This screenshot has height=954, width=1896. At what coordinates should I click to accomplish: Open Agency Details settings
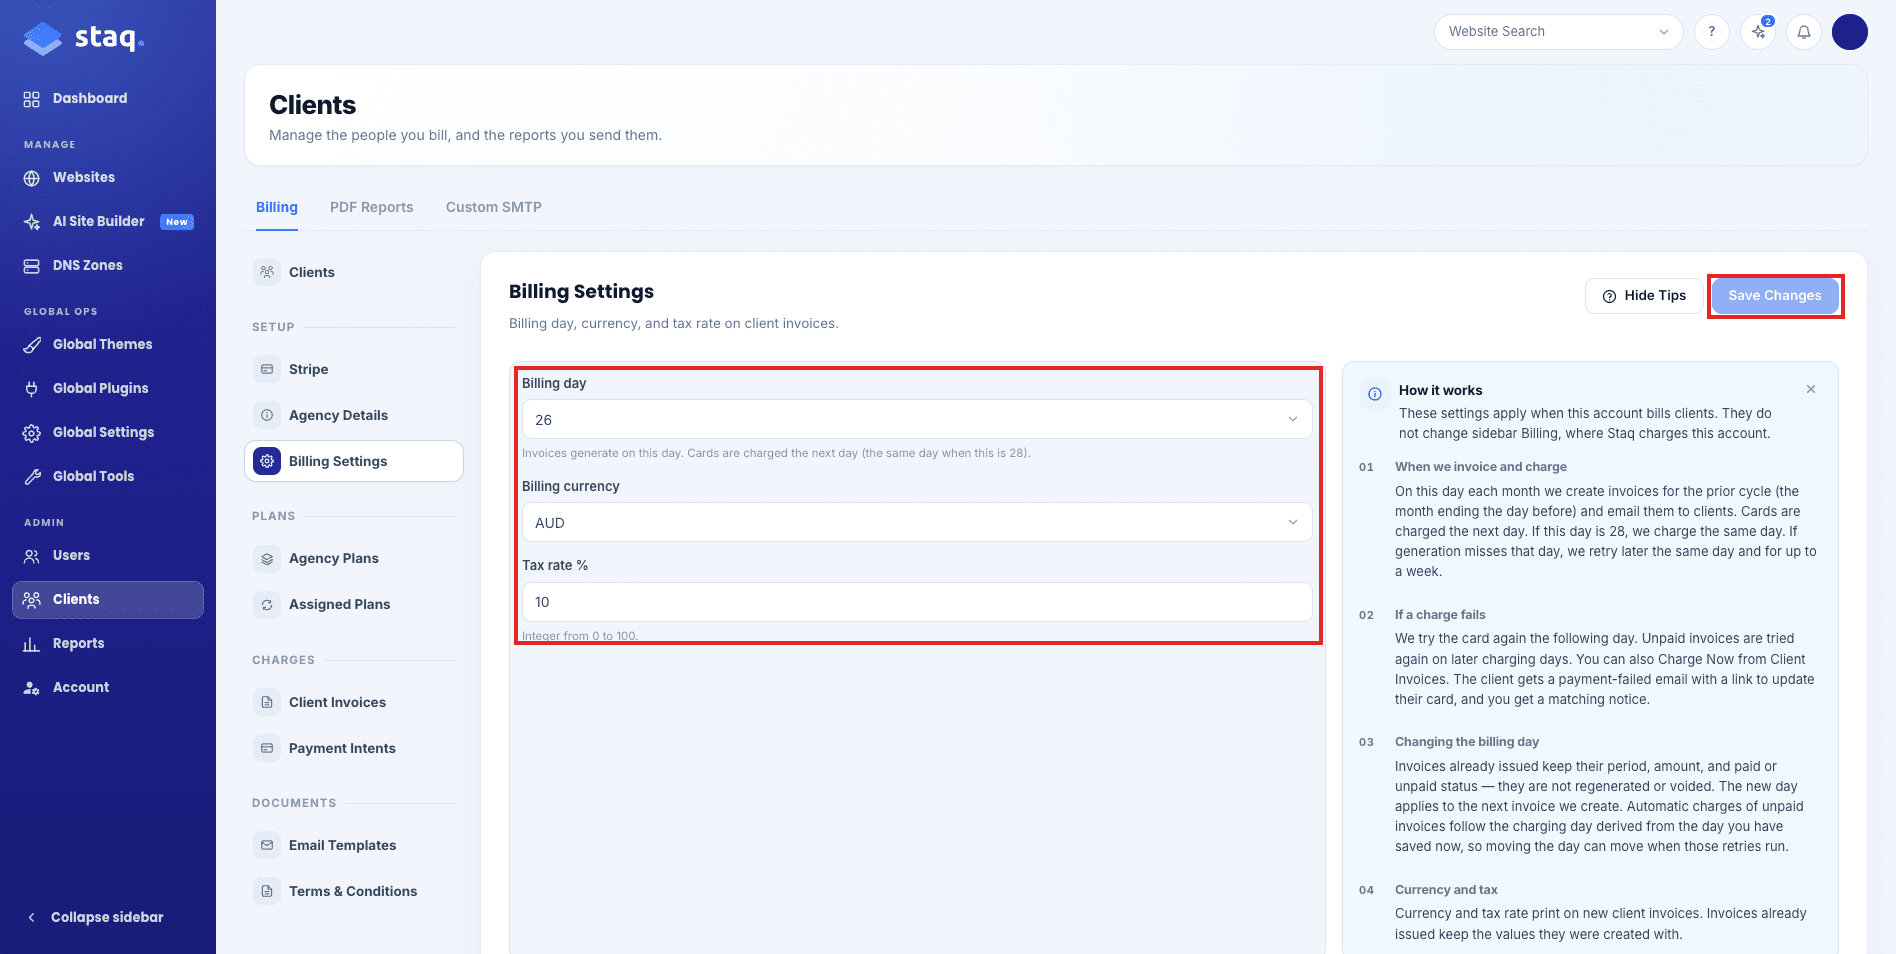(354, 415)
